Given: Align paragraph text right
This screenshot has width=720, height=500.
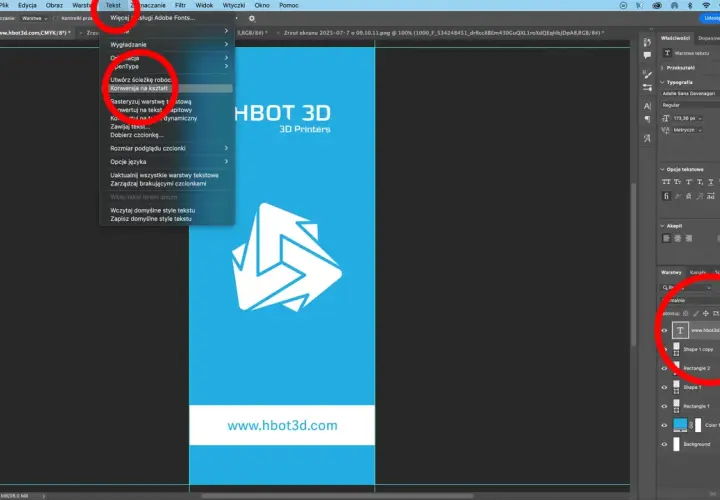Looking at the screenshot, I should click(689, 238).
